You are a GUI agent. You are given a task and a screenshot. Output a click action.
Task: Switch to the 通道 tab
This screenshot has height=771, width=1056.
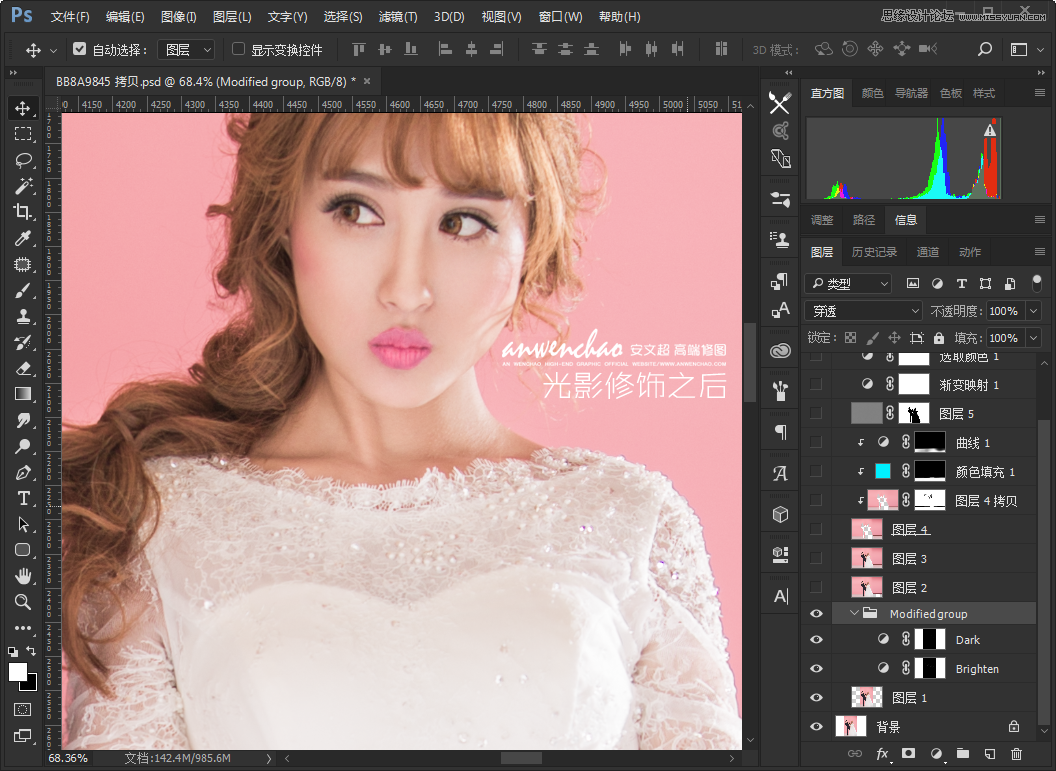tap(927, 252)
